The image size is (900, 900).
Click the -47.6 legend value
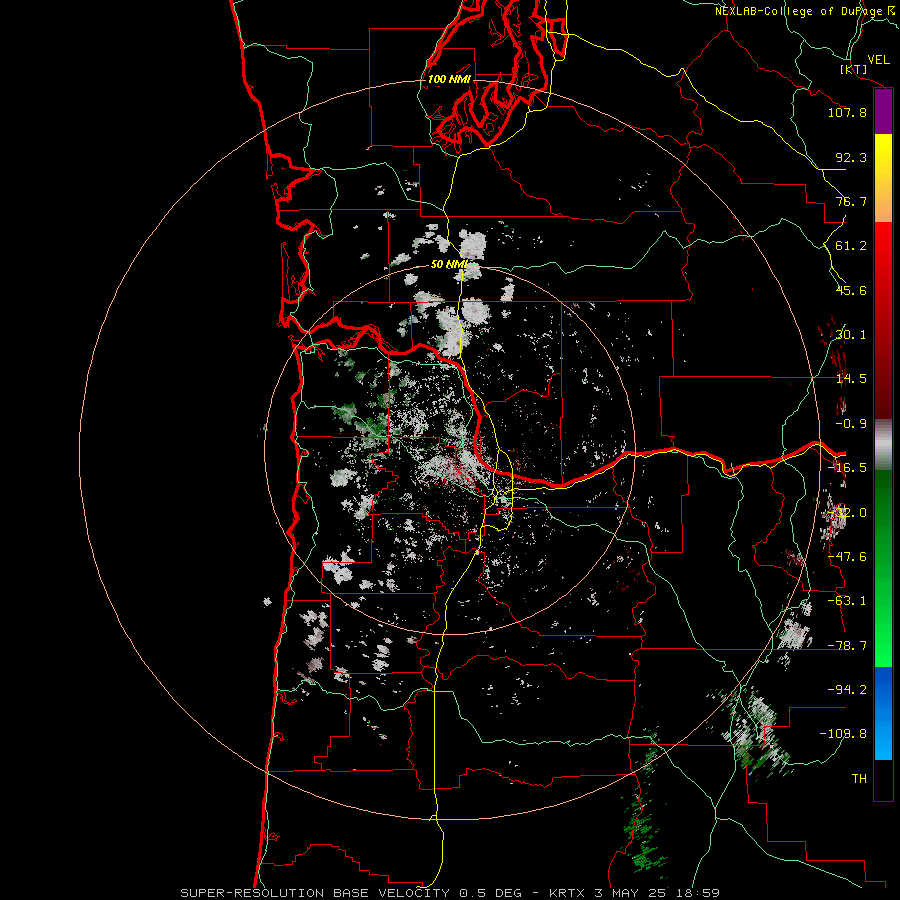847,557
